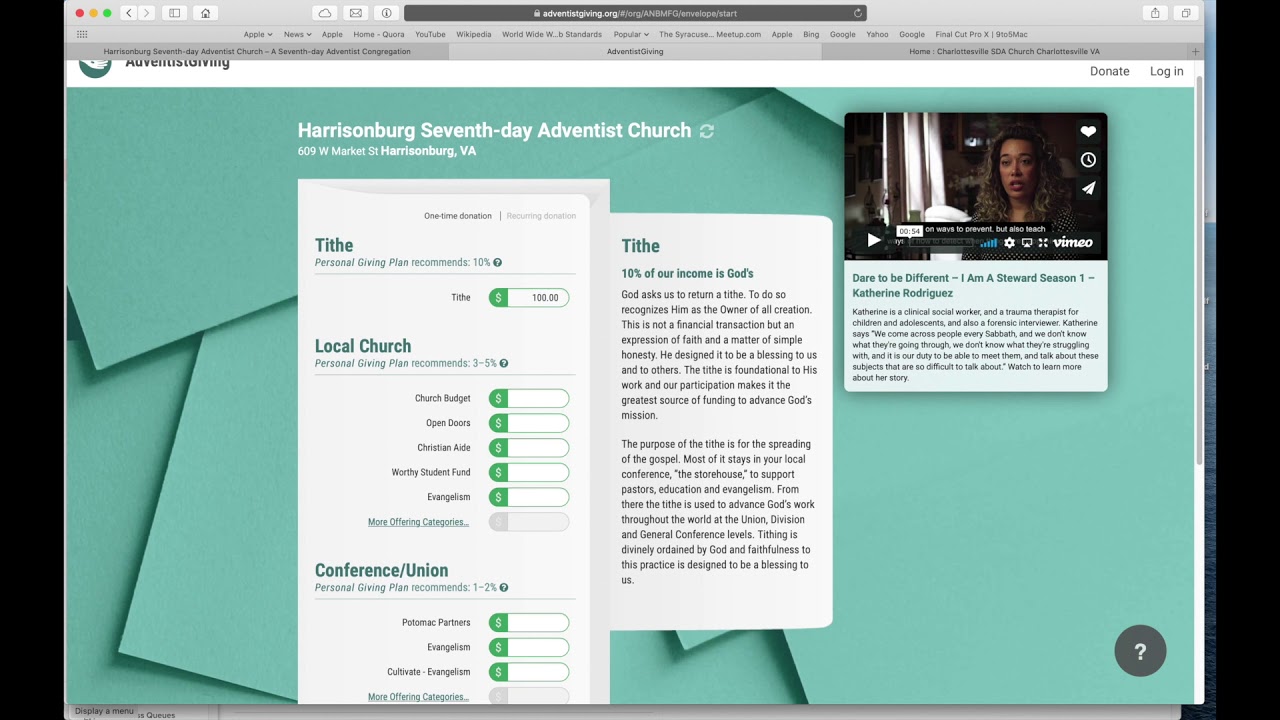Share the video with paper plane icon
The height and width of the screenshot is (720, 1280).
point(1088,188)
